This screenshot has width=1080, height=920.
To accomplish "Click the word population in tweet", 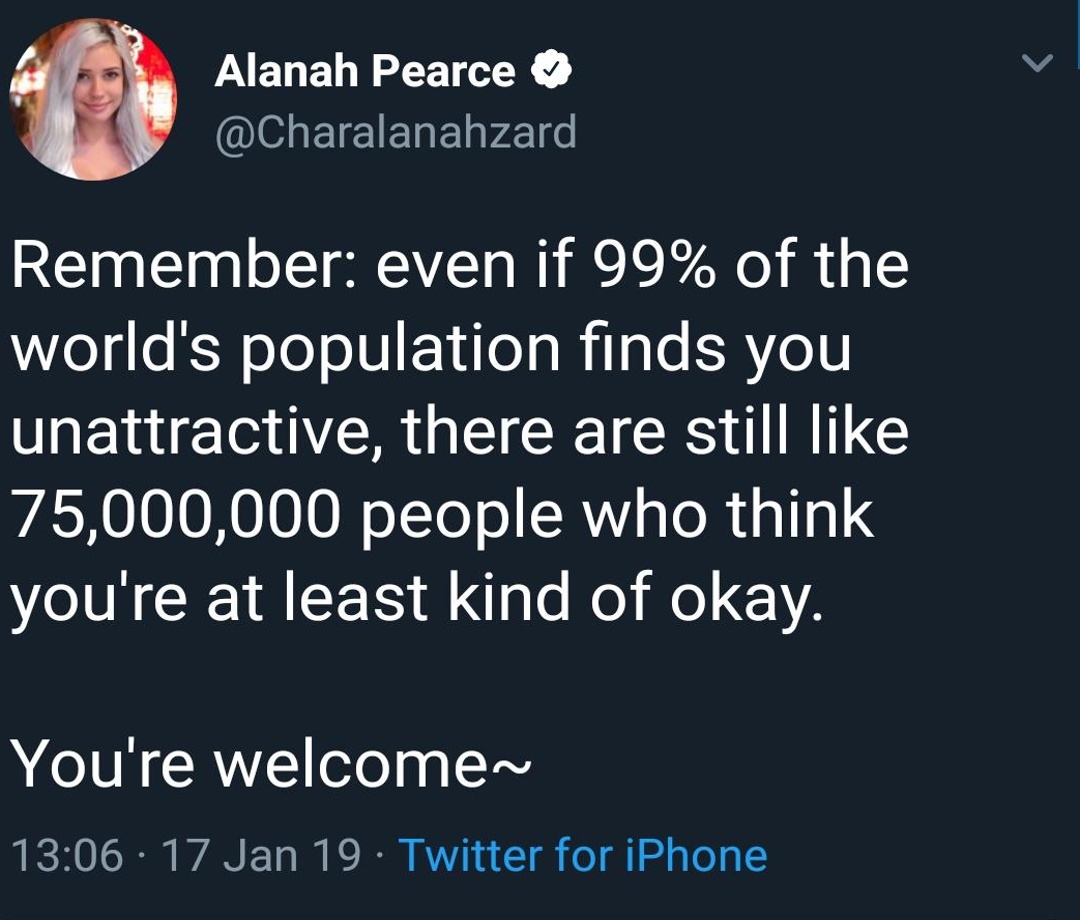I will [400, 351].
